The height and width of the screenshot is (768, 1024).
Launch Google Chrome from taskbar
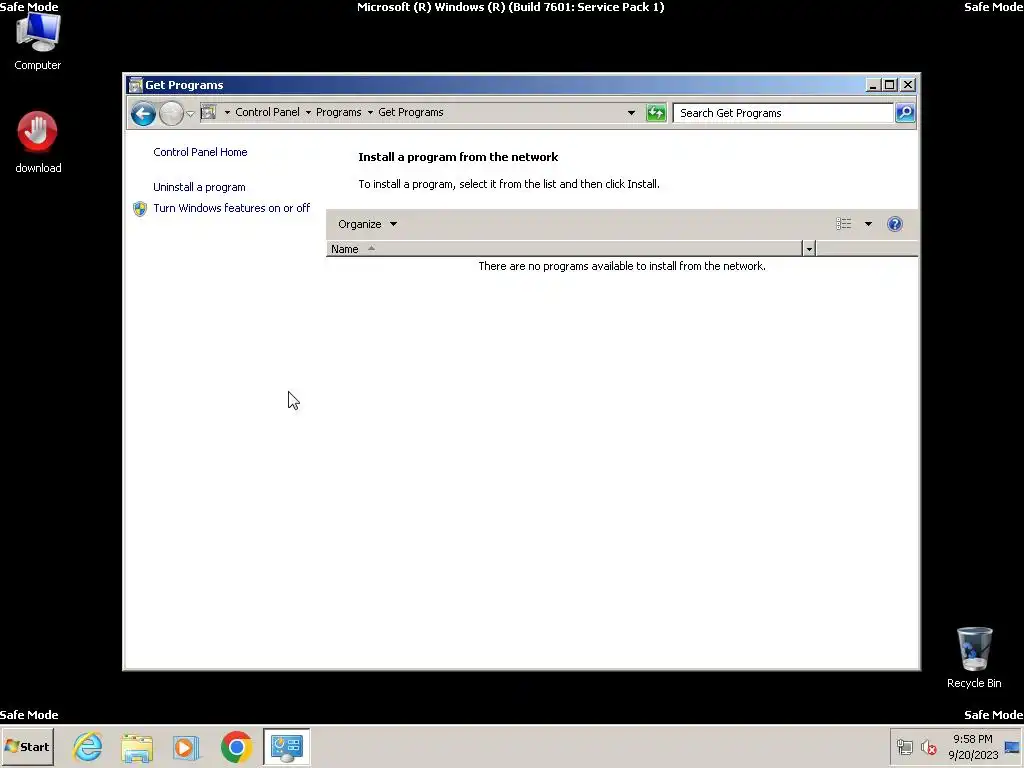tap(236, 747)
